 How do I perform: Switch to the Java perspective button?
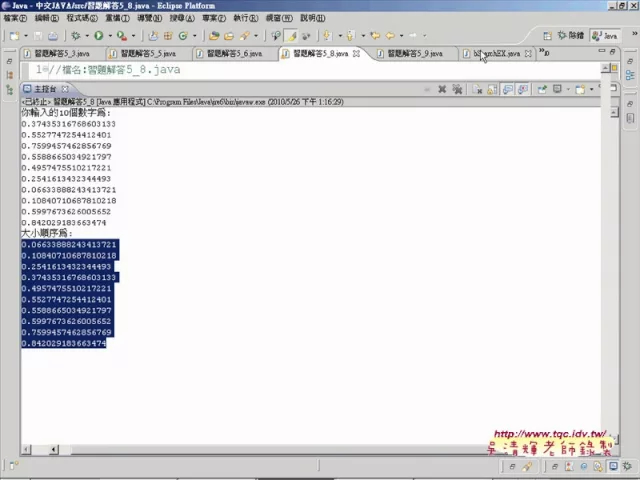(x=605, y=36)
